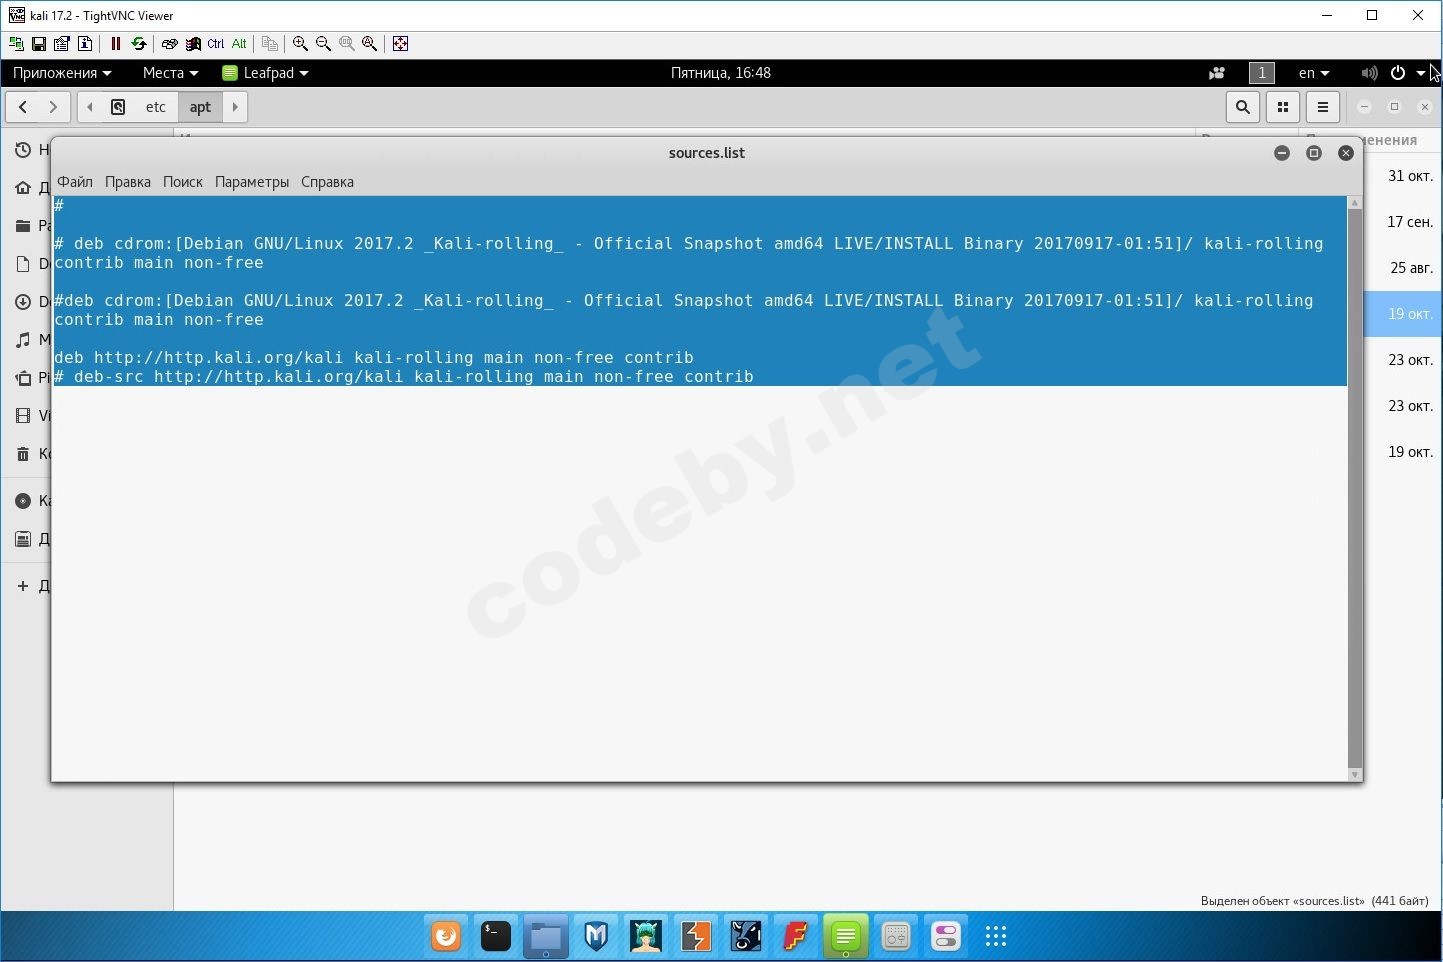Open TightVNC connection options

[x=62, y=44]
